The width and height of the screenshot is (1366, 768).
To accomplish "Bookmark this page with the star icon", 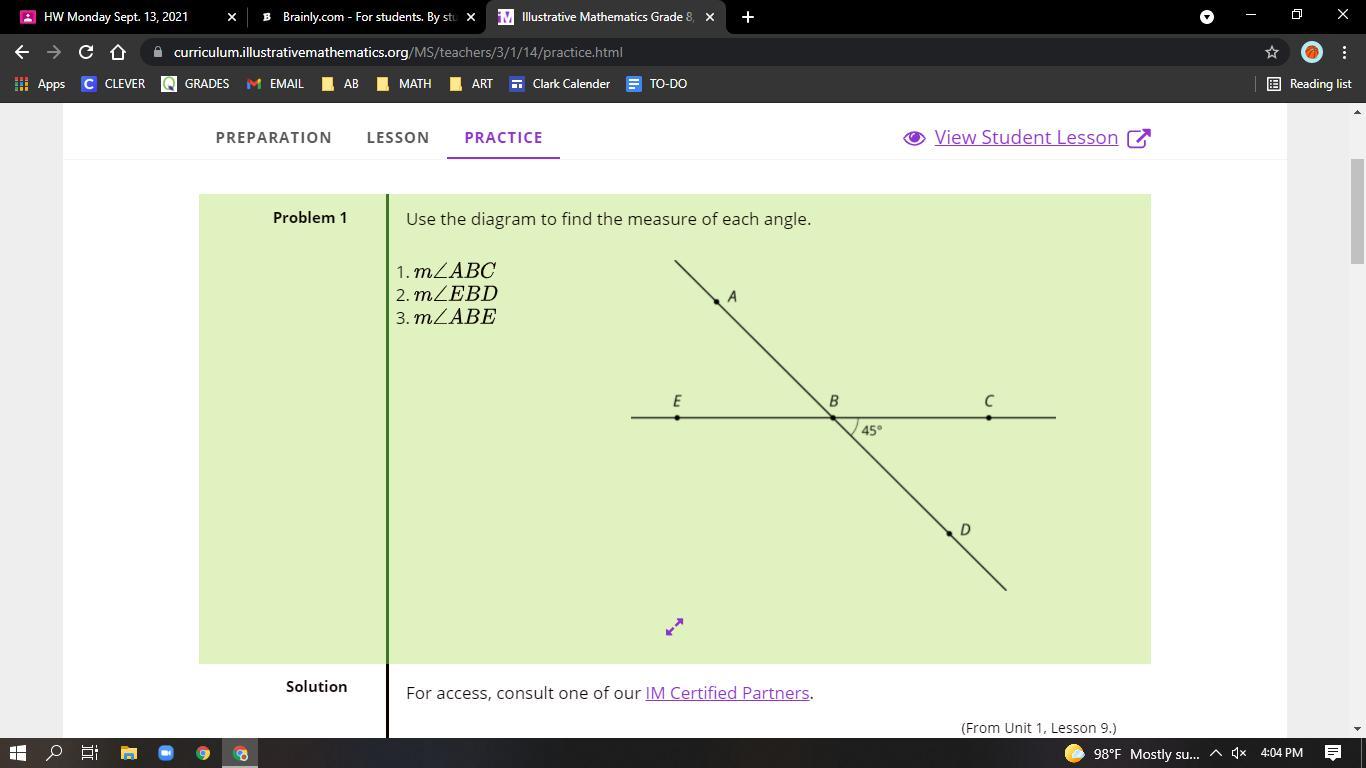I will point(1271,52).
